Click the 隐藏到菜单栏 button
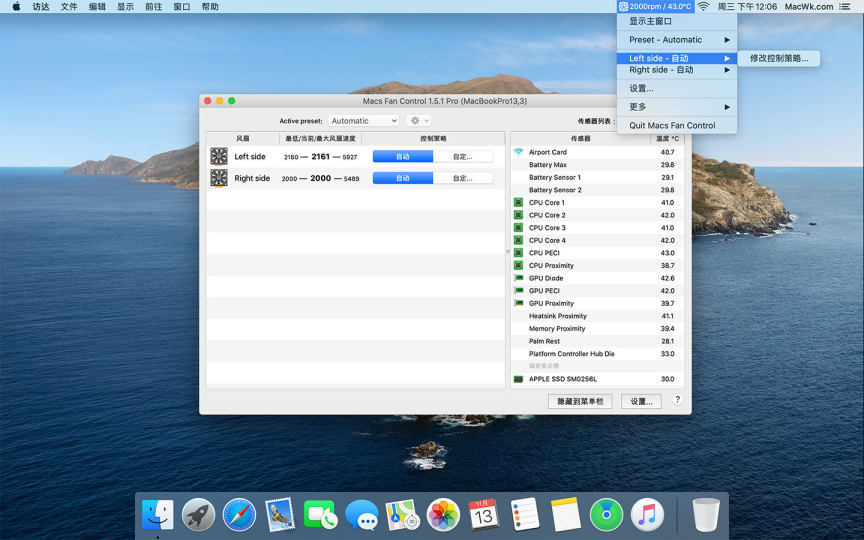This screenshot has width=864, height=540. pos(580,401)
